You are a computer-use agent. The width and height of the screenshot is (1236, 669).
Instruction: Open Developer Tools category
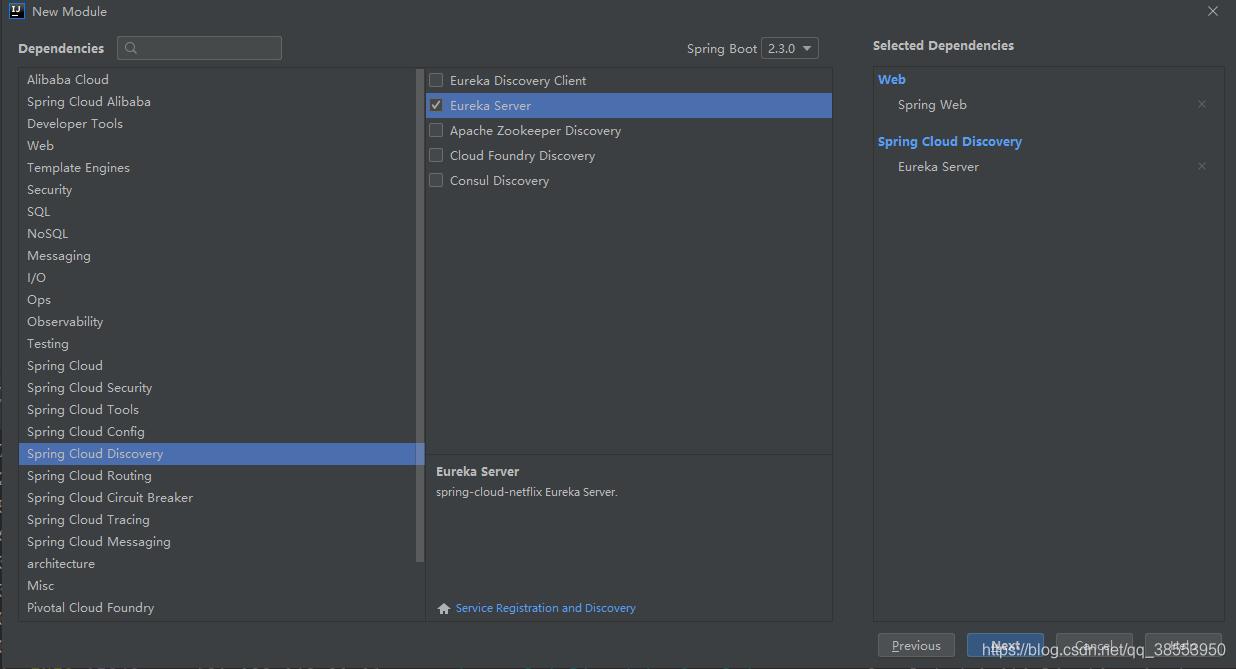click(x=217, y=124)
